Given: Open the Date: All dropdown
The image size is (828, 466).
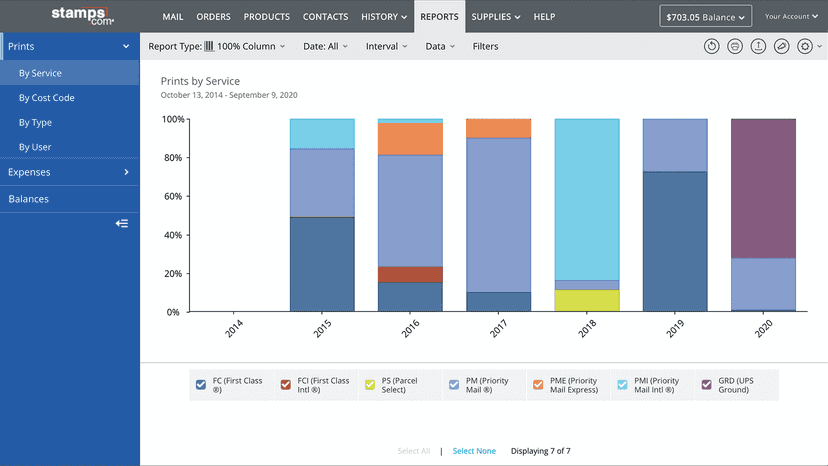Looking at the screenshot, I should tap(325, 46).
